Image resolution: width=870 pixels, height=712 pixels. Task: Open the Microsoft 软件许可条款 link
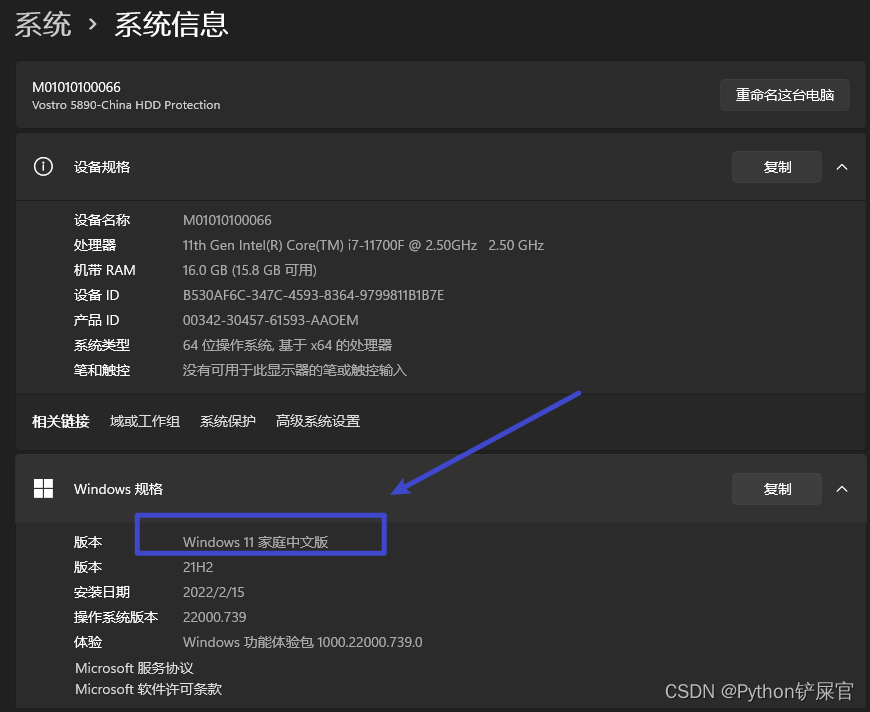tap(148, 689)
